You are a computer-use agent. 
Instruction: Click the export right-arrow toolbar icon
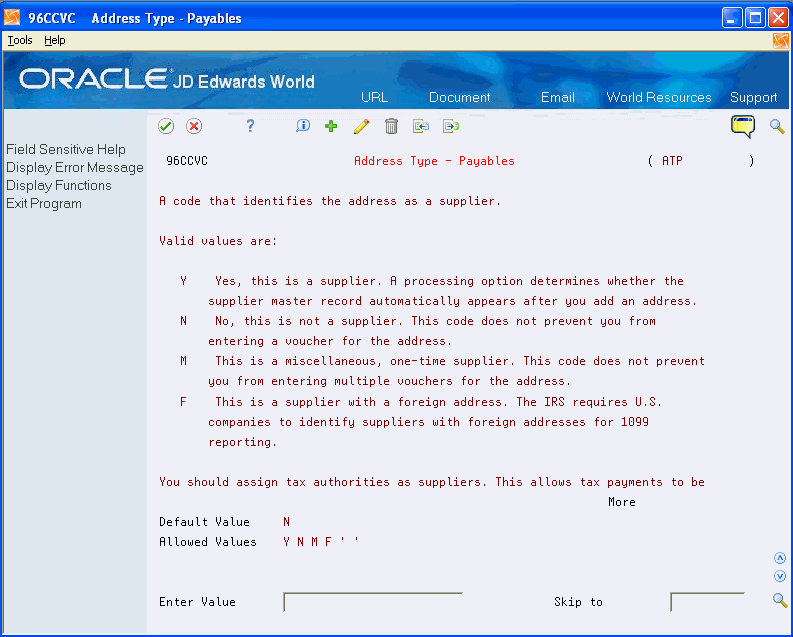[x=451, y=126]
